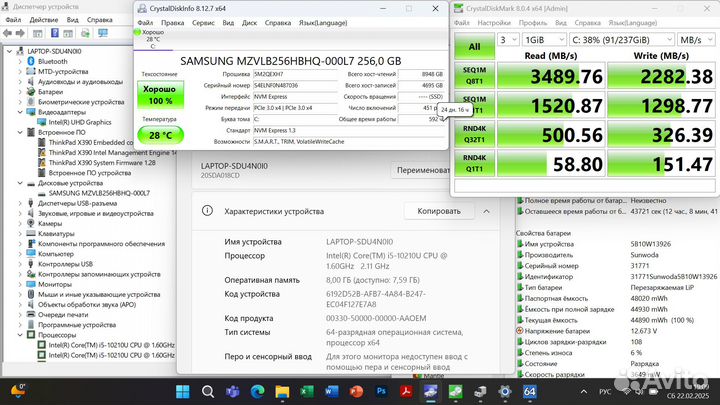The height and width of the screenshot is (405, 720).
Task: Open PowerPoint from taskbar
Action: 356,392
